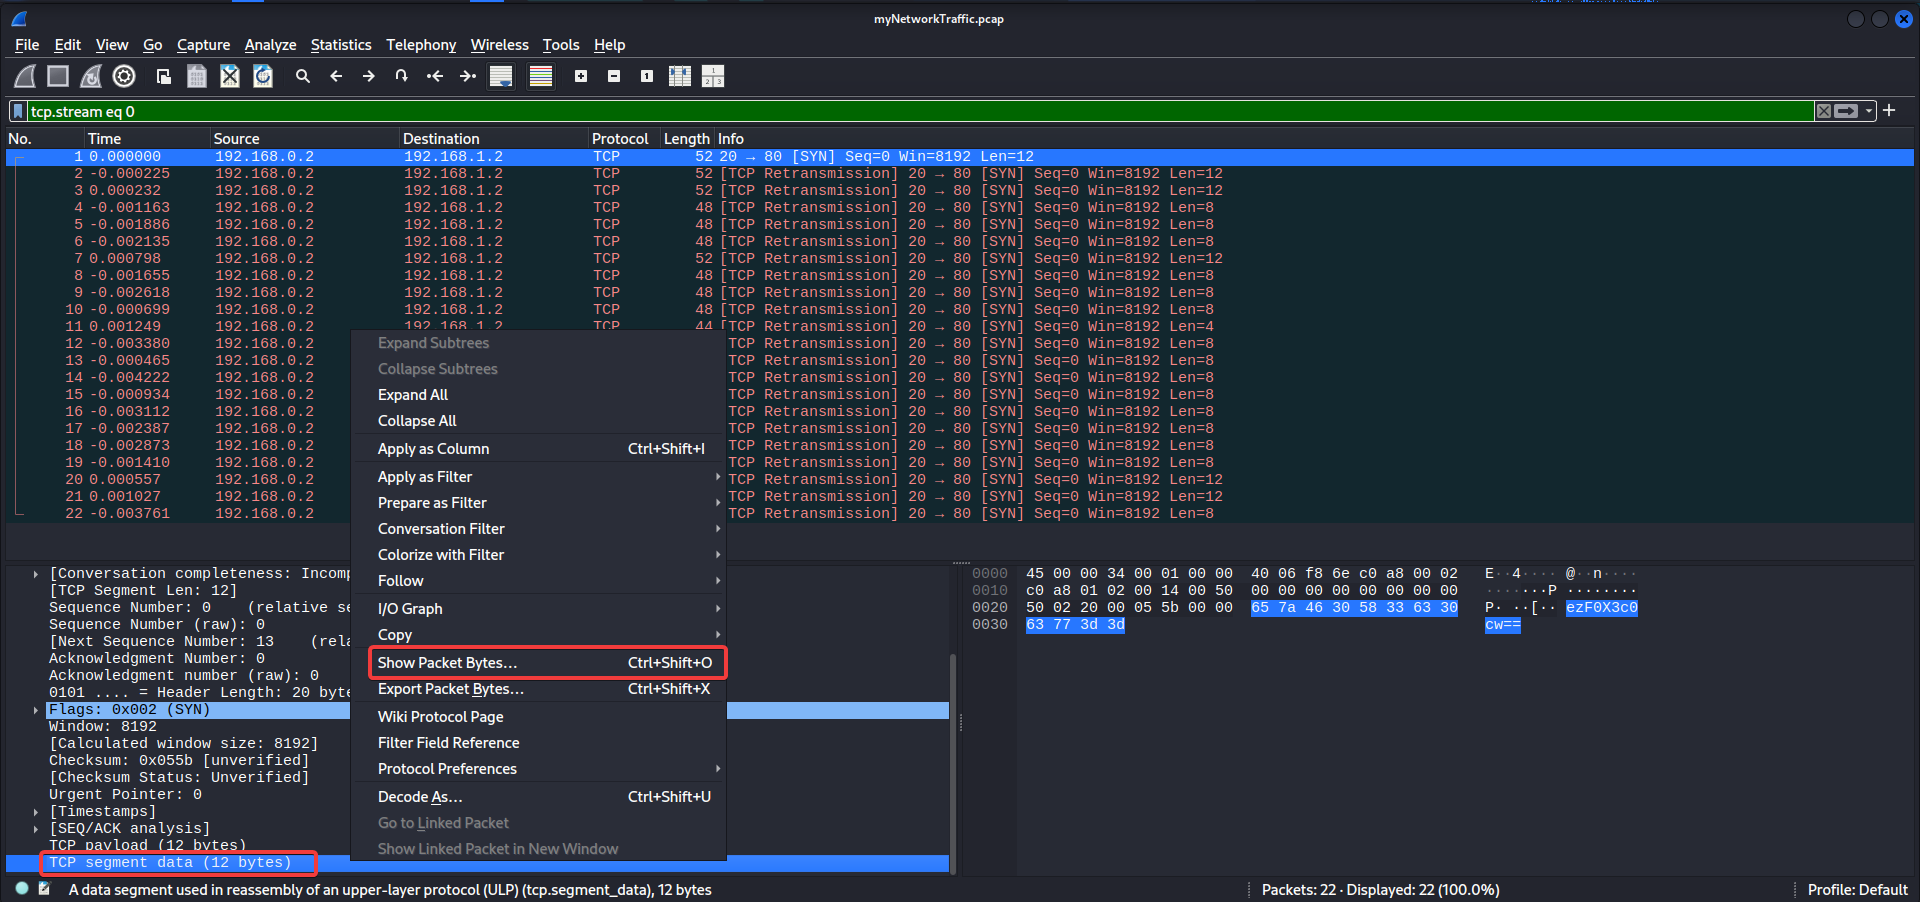The image size is (1920, 902).
Task: Open the display filter history dropdown
Action: 1869,111
